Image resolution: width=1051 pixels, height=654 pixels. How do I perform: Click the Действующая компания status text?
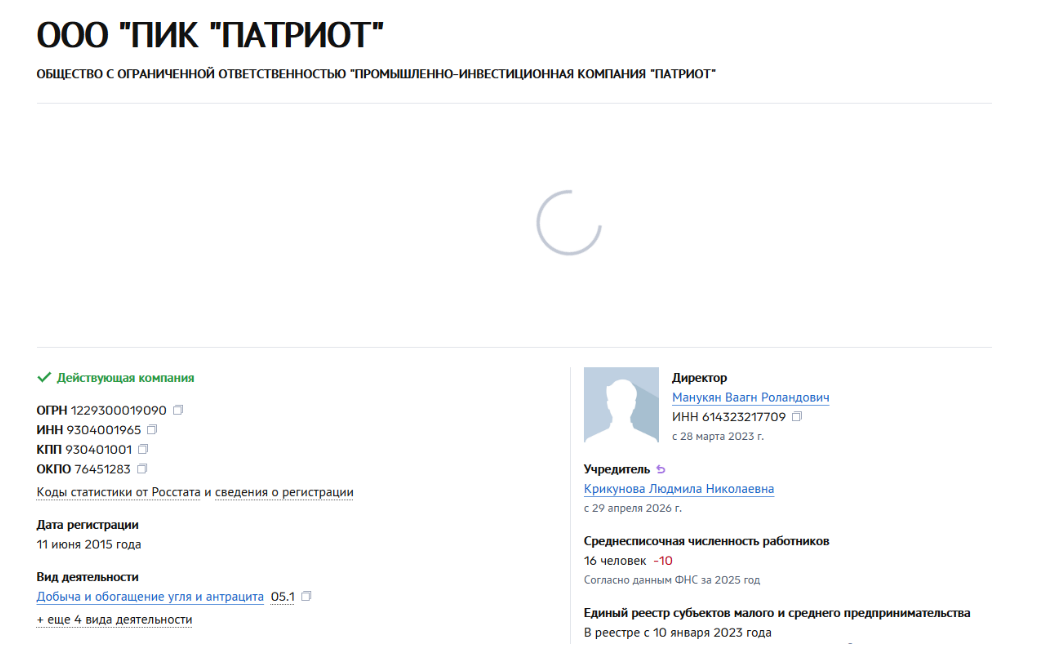[125, 378]
